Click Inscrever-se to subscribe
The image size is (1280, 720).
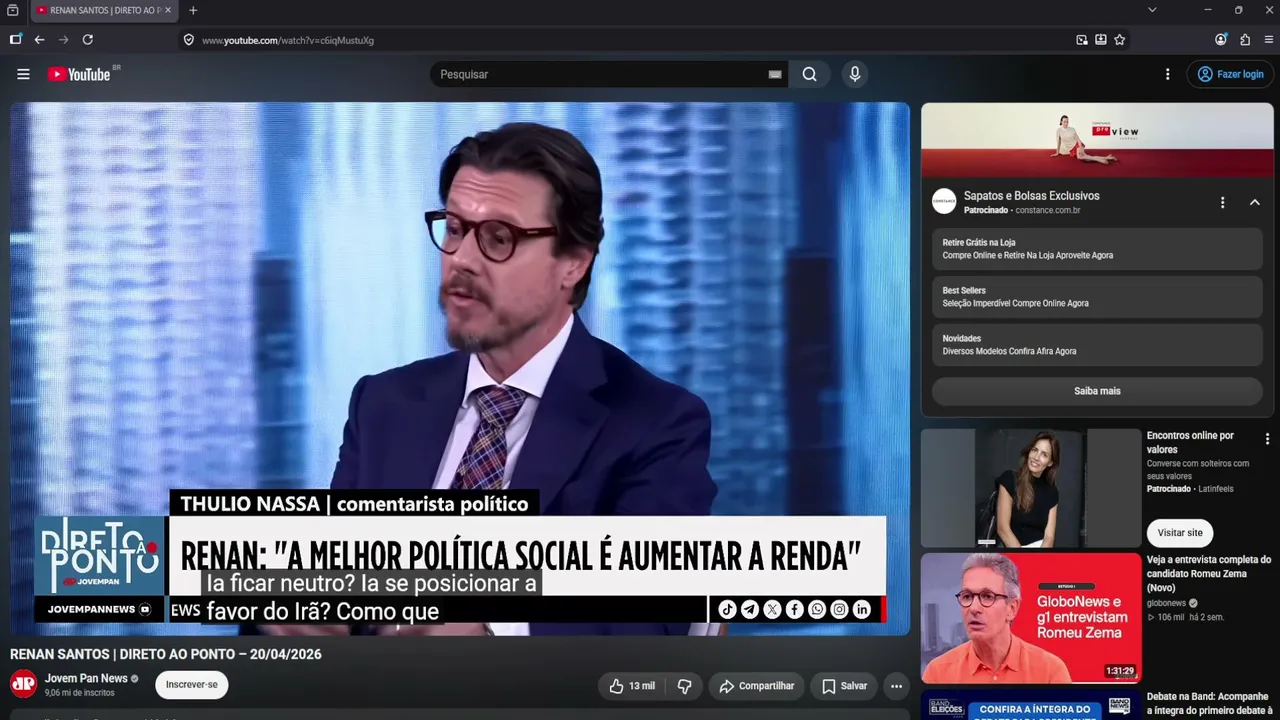(192, 685)
